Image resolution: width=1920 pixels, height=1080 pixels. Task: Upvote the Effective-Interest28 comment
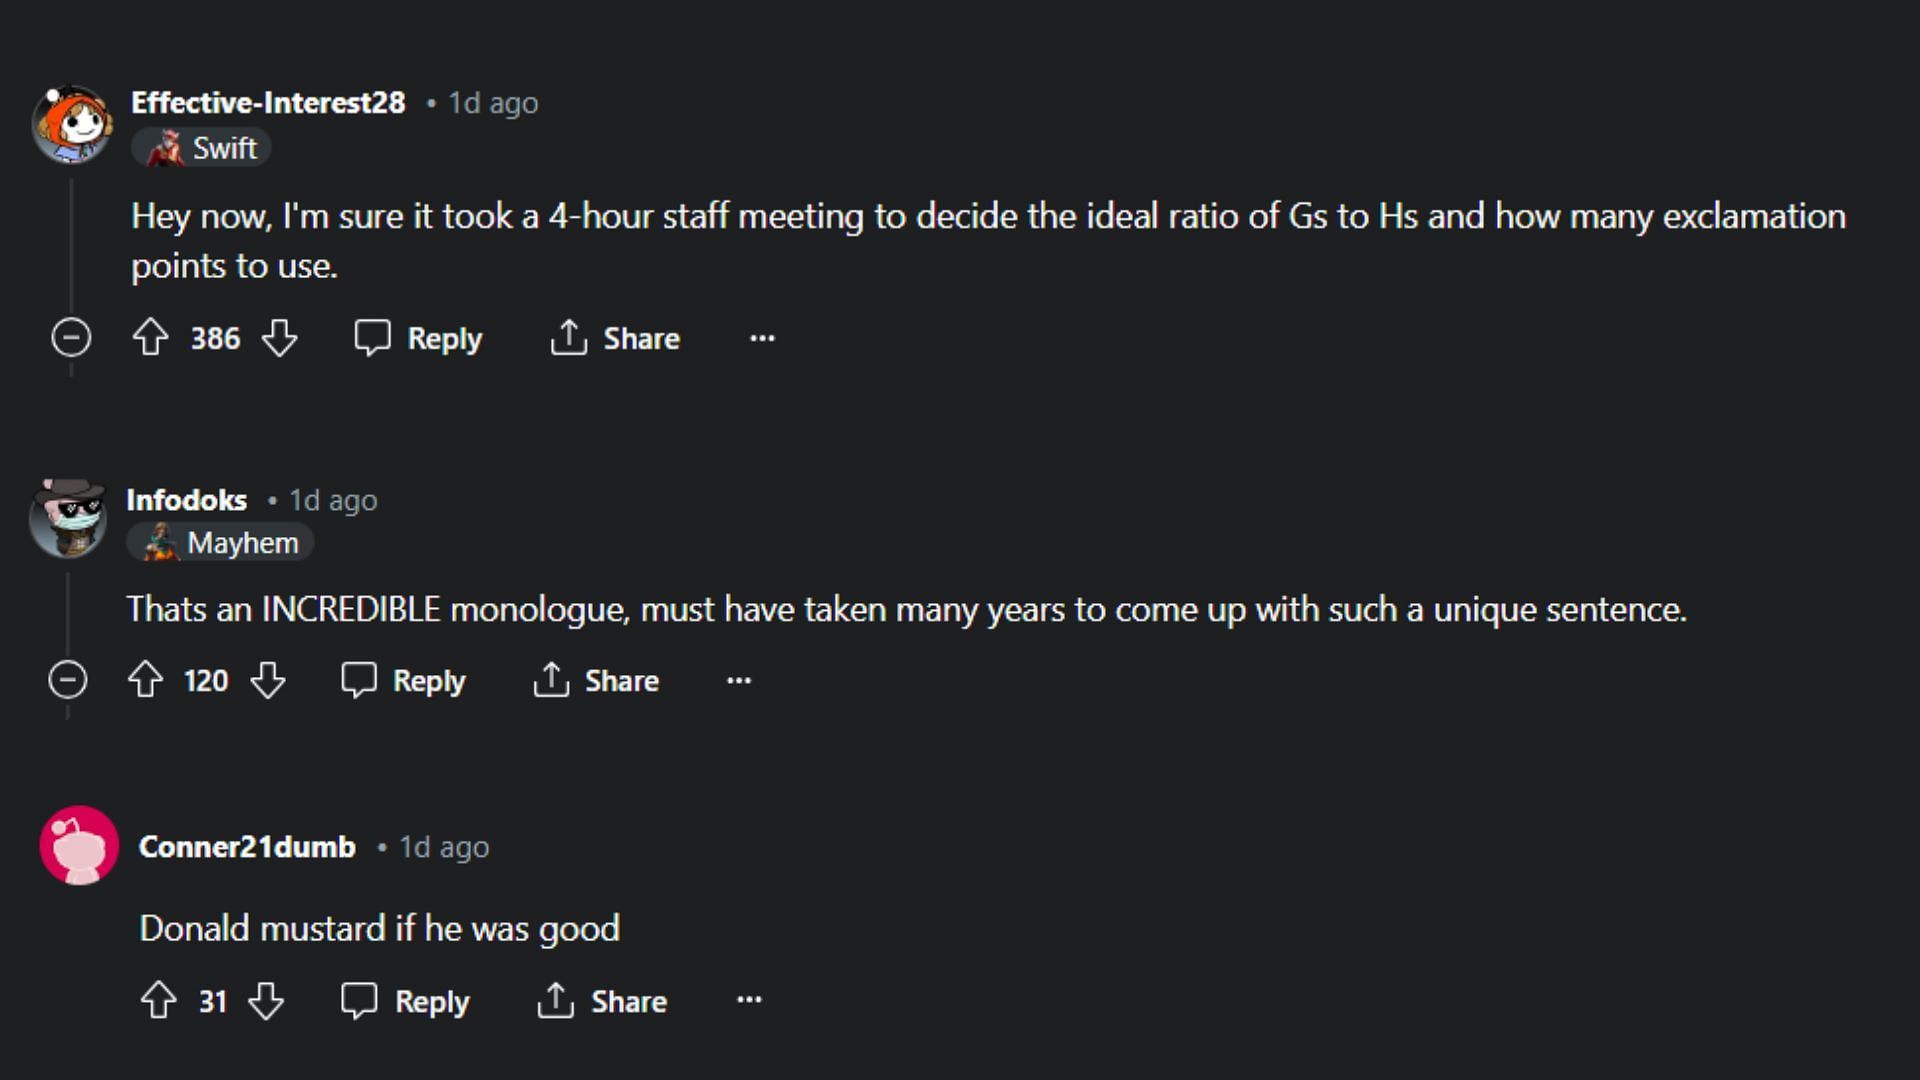point(150,338)
